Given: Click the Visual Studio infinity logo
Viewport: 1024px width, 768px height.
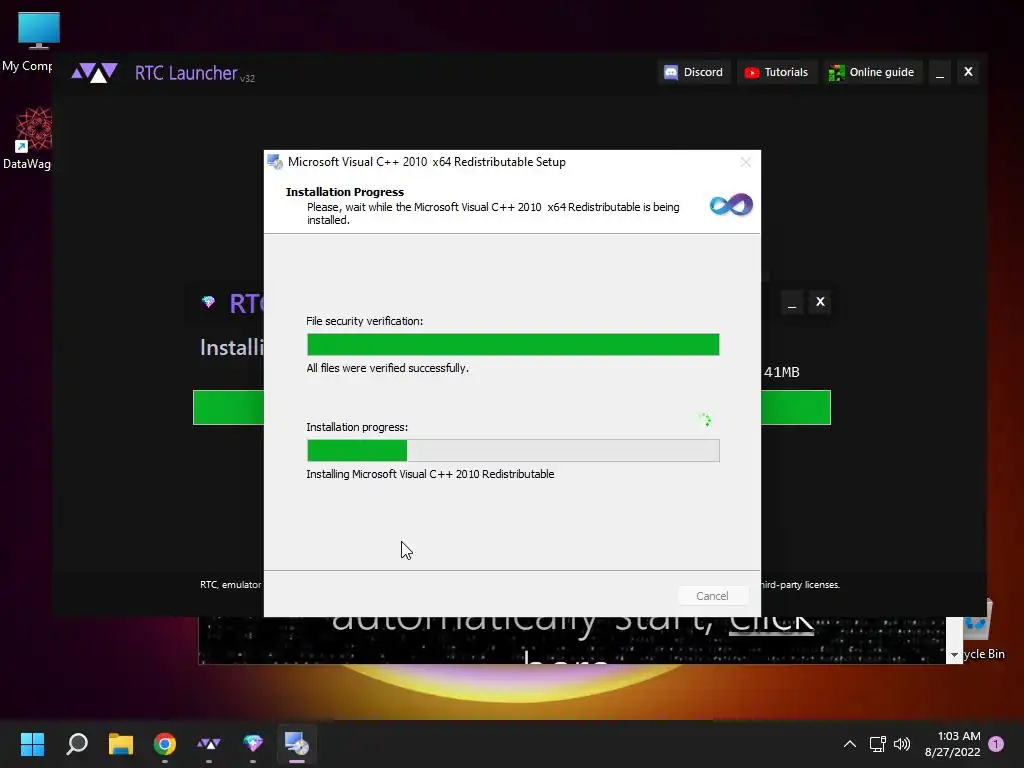Looking at the screenshot, I should point(731,205).
